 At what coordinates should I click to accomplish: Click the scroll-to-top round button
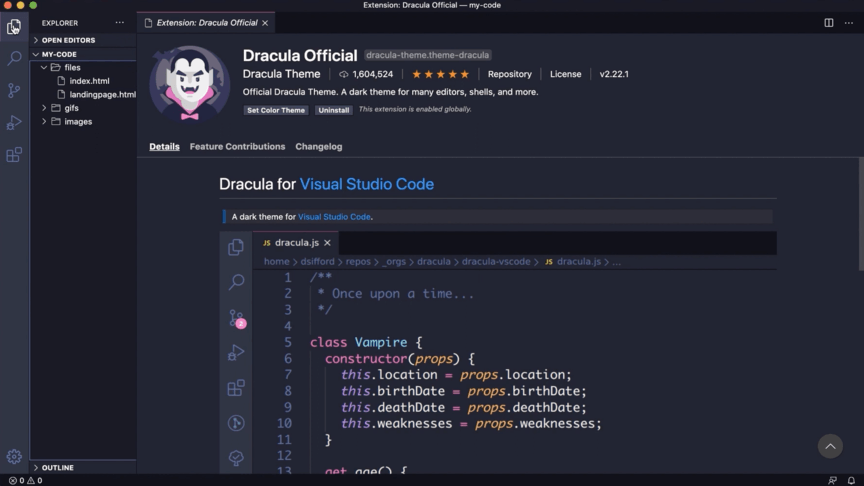[830, 446]
